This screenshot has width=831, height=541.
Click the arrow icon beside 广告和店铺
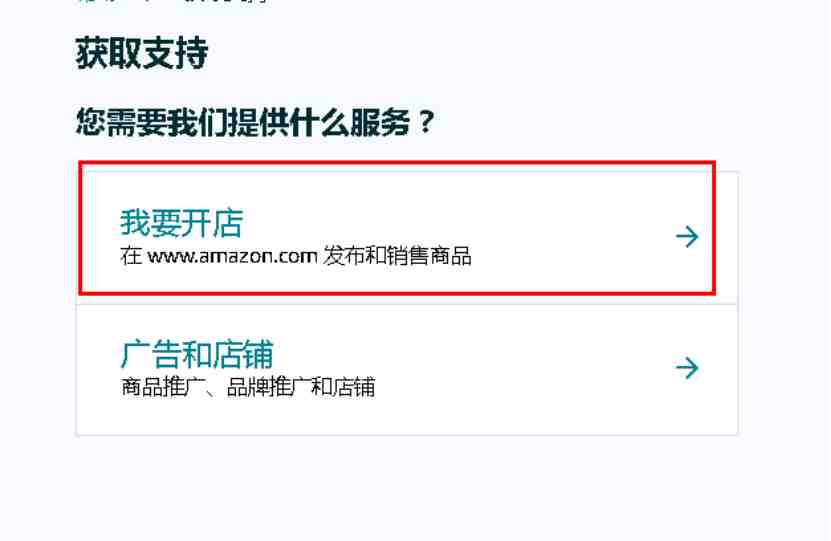click(x=687, y=368)
